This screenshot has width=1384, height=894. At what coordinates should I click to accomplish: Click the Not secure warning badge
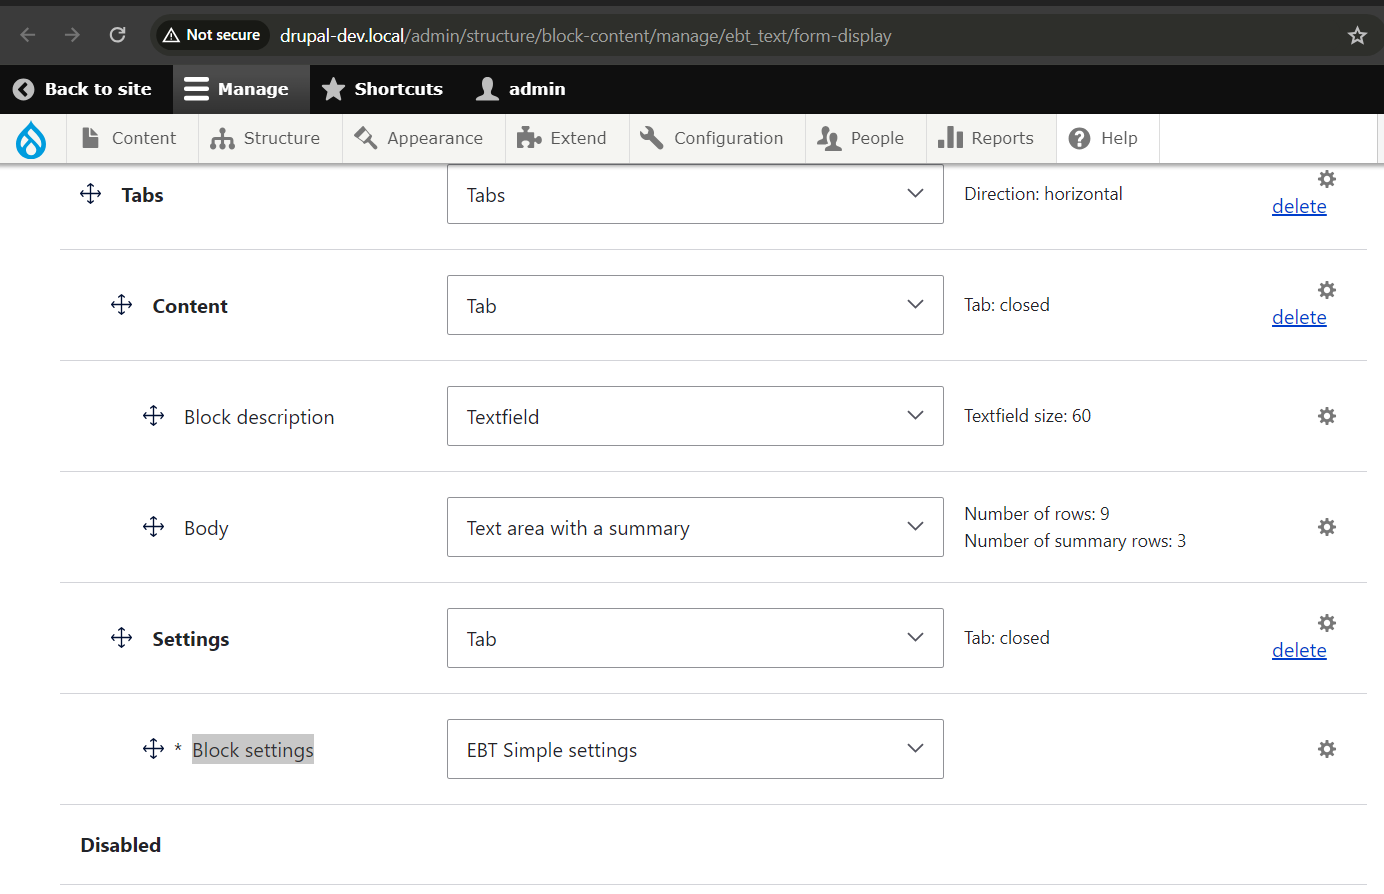tap(212, 35)
